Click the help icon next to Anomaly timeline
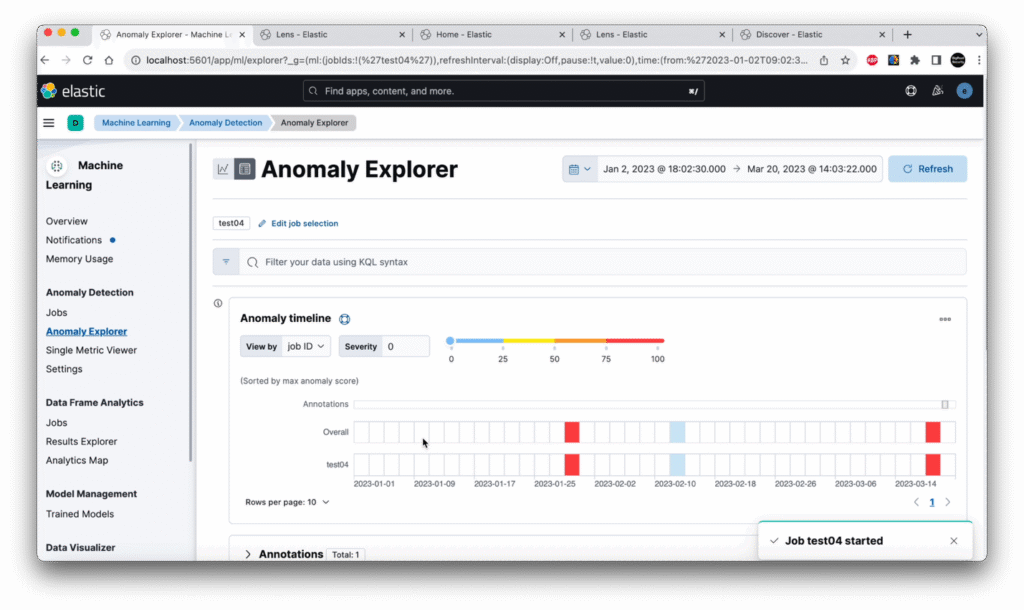Image resolution: width=1024 pixels, height=610 pixels. point(344,319)
